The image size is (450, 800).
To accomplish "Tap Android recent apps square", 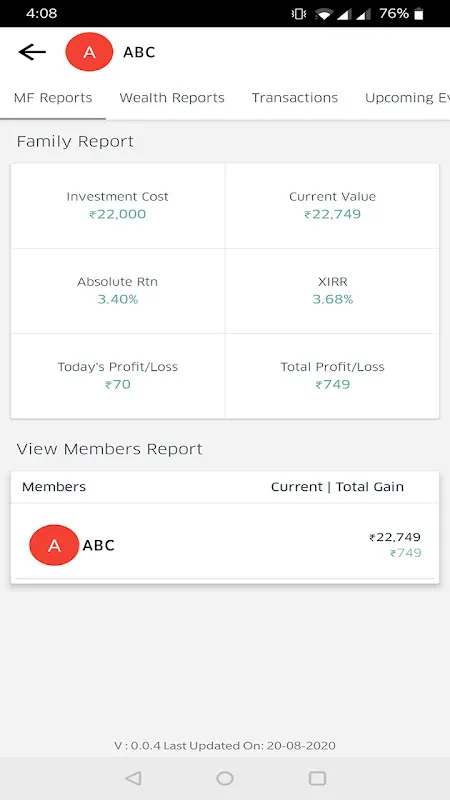I will [x=317, y=778].
